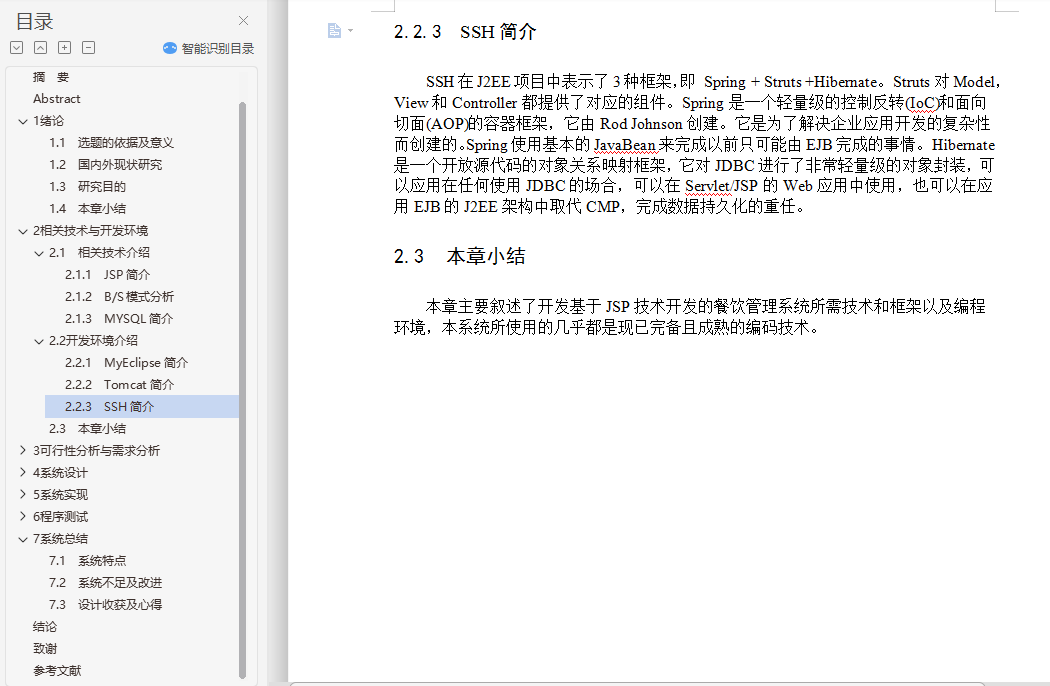Click the expand-all-levels down arrow icon
This screenshot has height=686, width=1050.
pos(17,48)
